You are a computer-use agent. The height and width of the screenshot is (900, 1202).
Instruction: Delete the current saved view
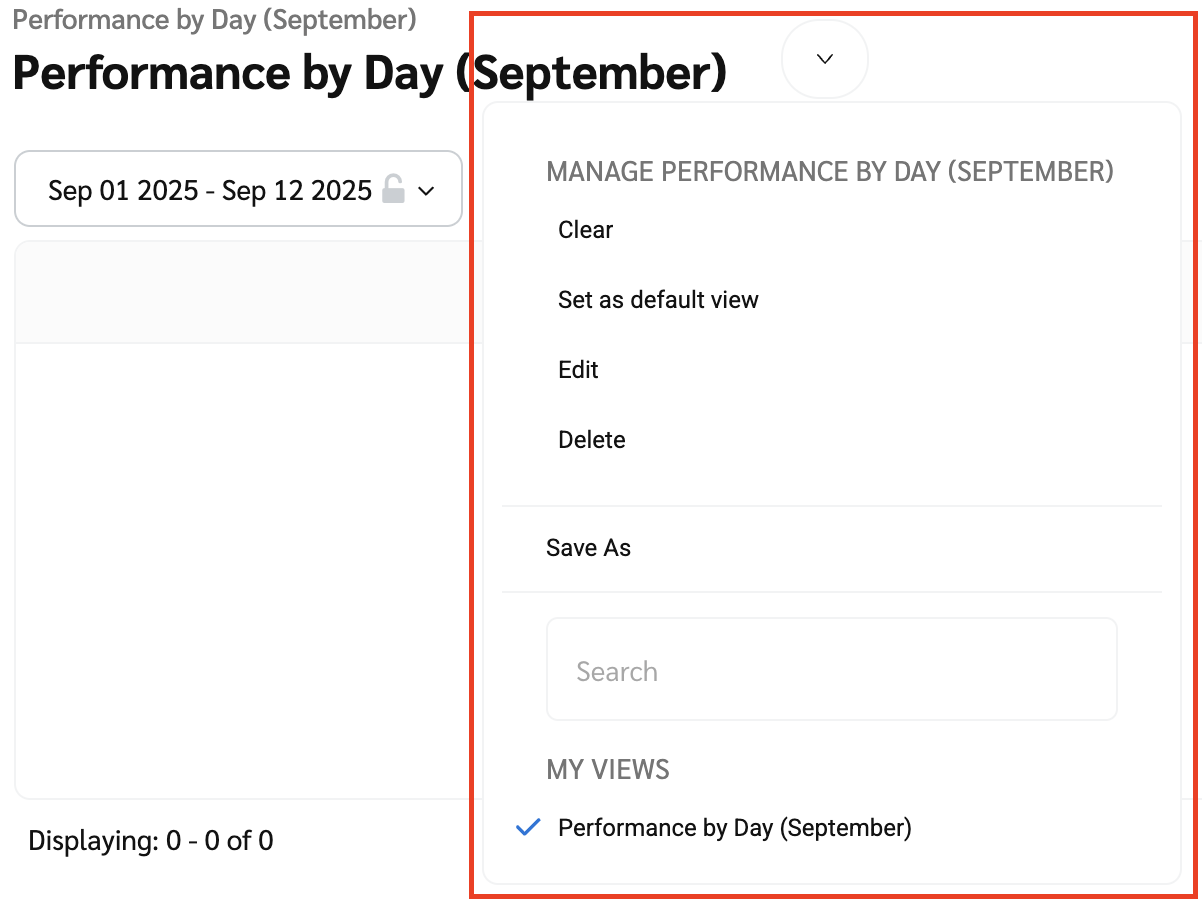coord(591,440)
